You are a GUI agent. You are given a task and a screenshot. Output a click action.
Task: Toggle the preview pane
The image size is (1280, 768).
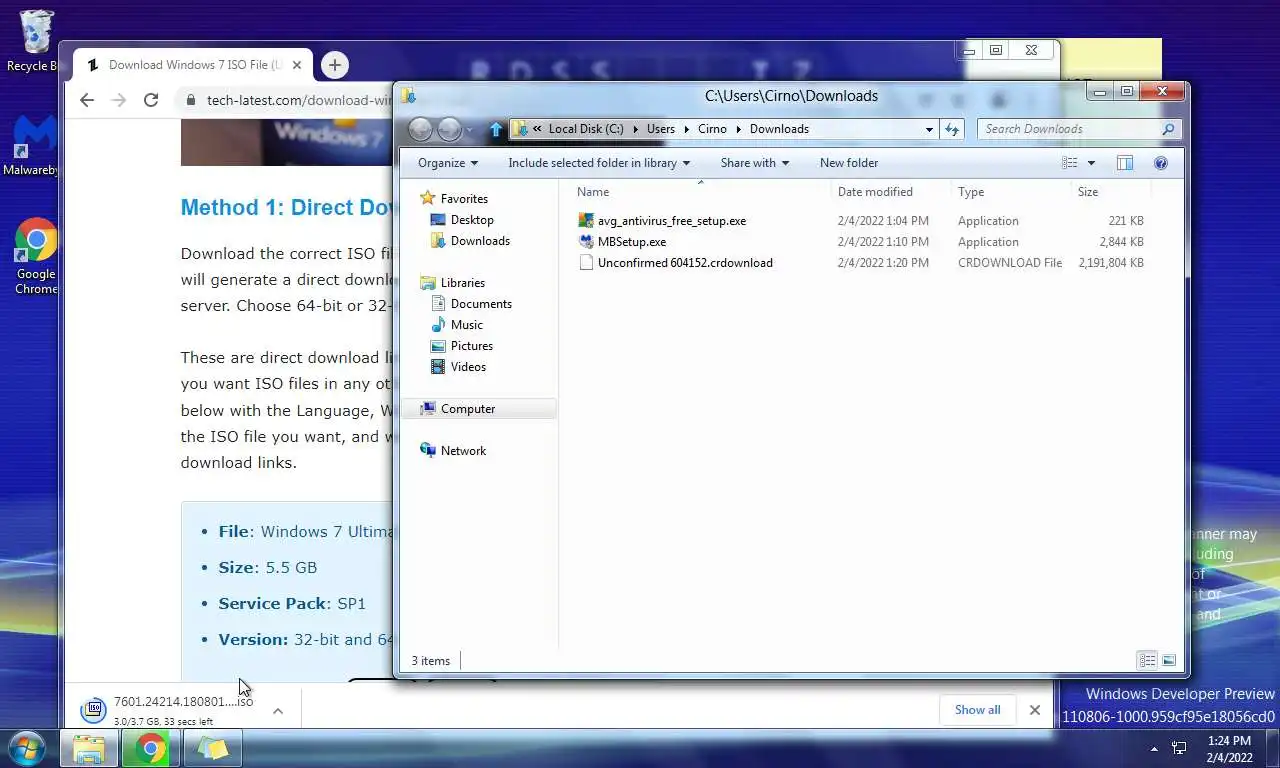pyautogui.click(x=1125, y=163)
